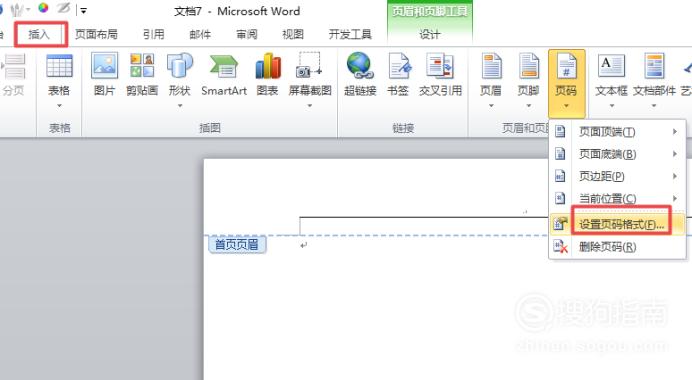Choose 页边距(P) menu entry
This screenshot has height=380, width=692.
click(x=617, y=176)
